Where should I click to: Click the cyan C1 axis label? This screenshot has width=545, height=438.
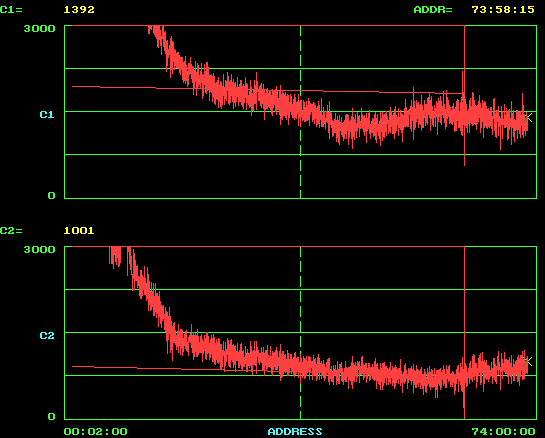click(x=47, y=114)
